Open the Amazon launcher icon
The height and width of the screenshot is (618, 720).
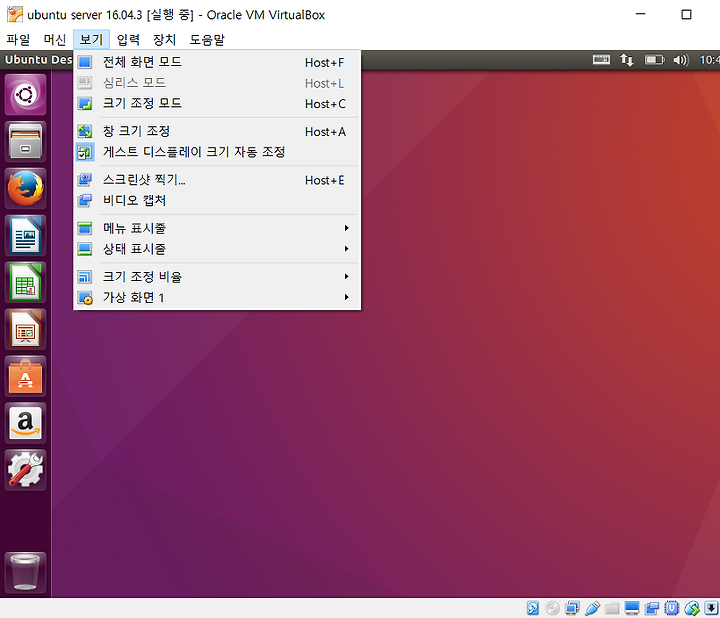point(25,423)
